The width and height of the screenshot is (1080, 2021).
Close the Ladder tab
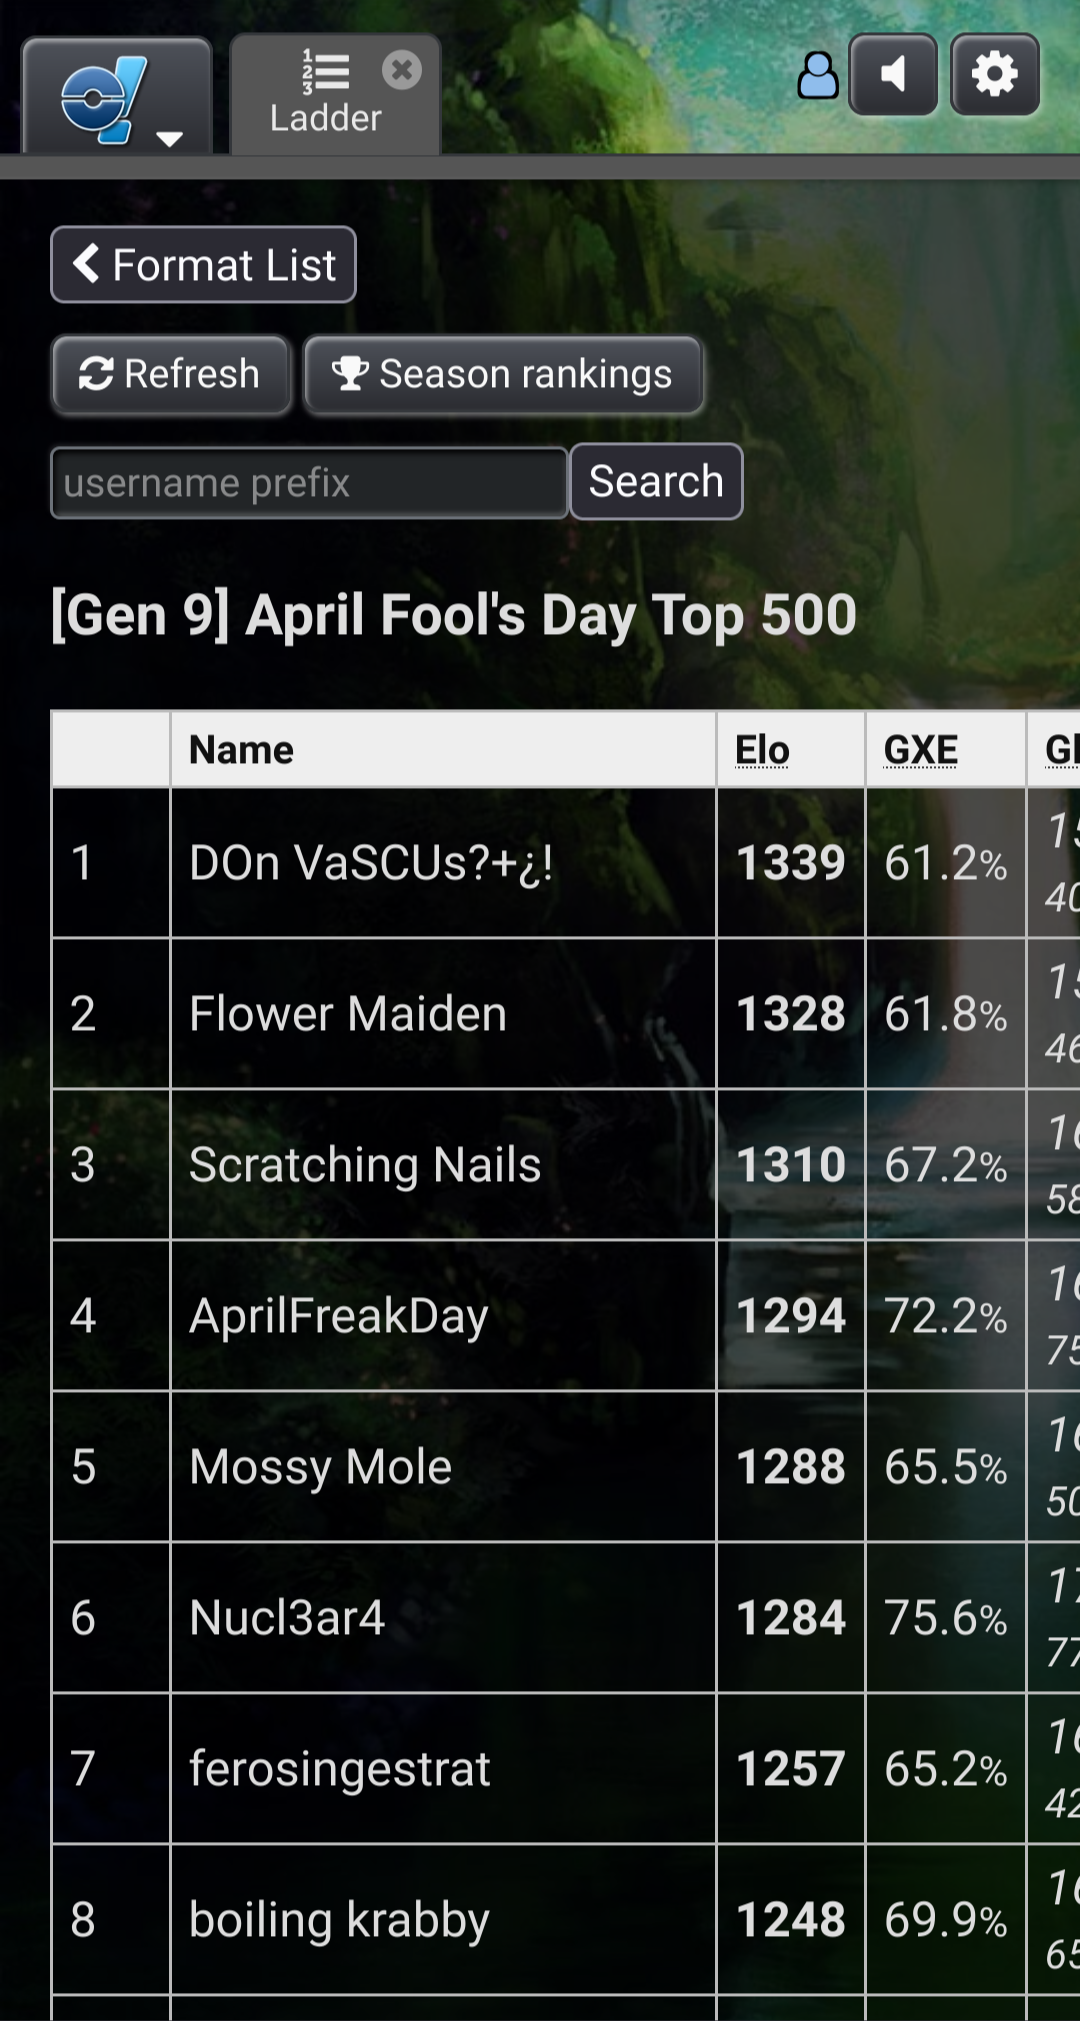402,70
